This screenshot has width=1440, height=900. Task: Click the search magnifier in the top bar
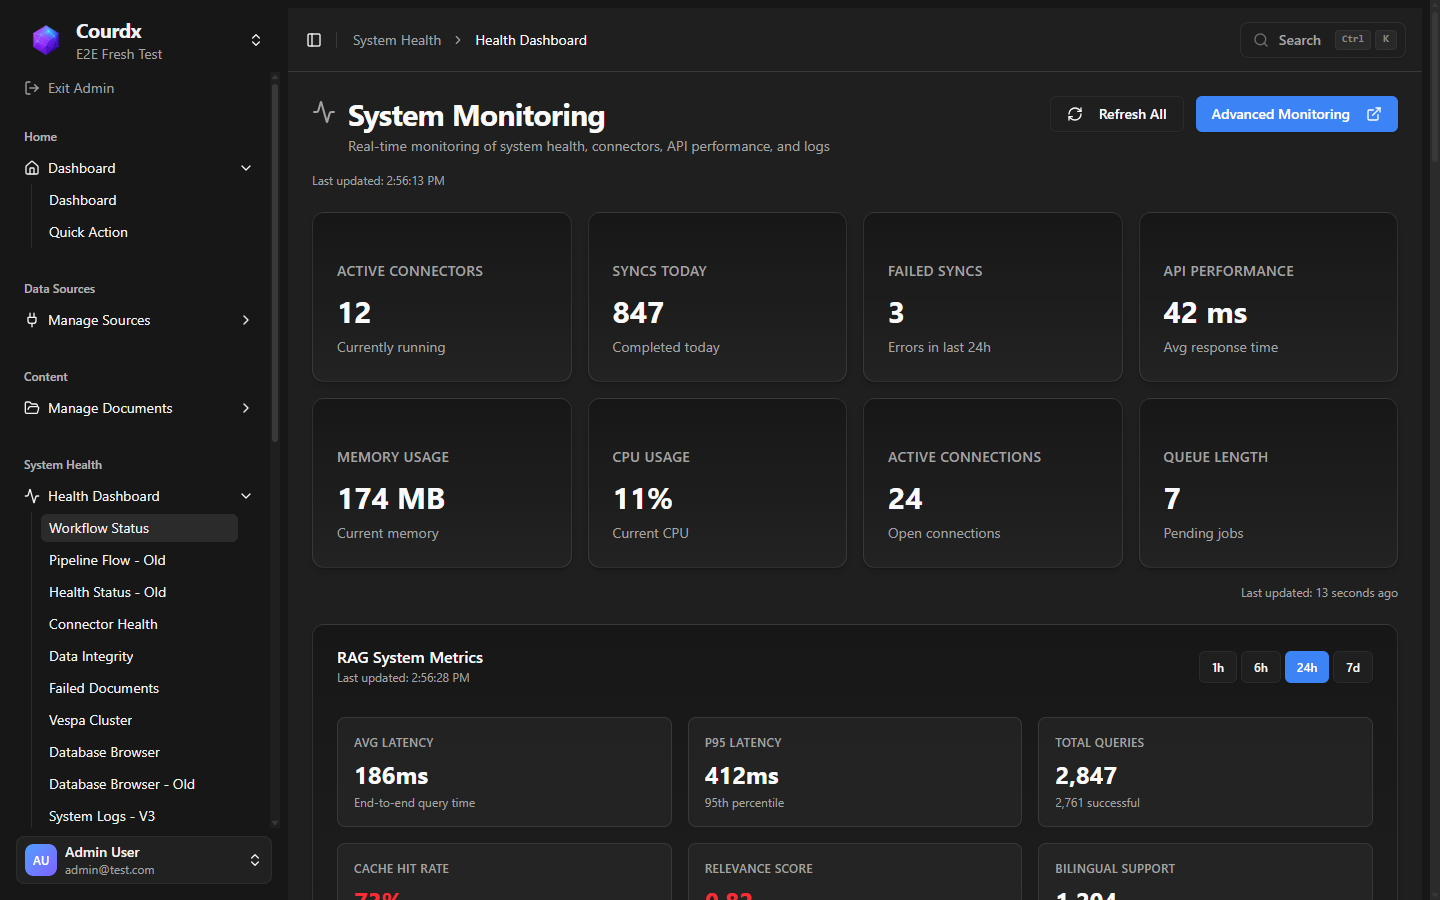click(x=1261, y=40)
